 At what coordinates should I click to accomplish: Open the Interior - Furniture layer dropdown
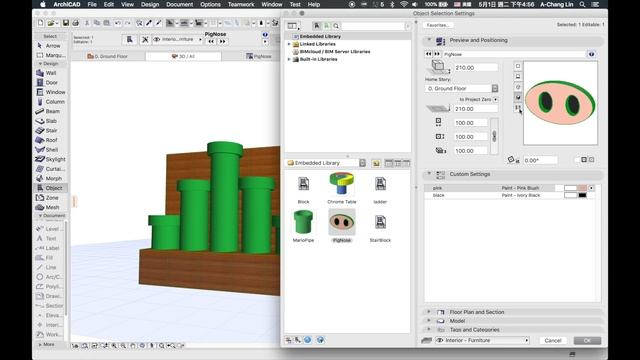pos(482,340)
